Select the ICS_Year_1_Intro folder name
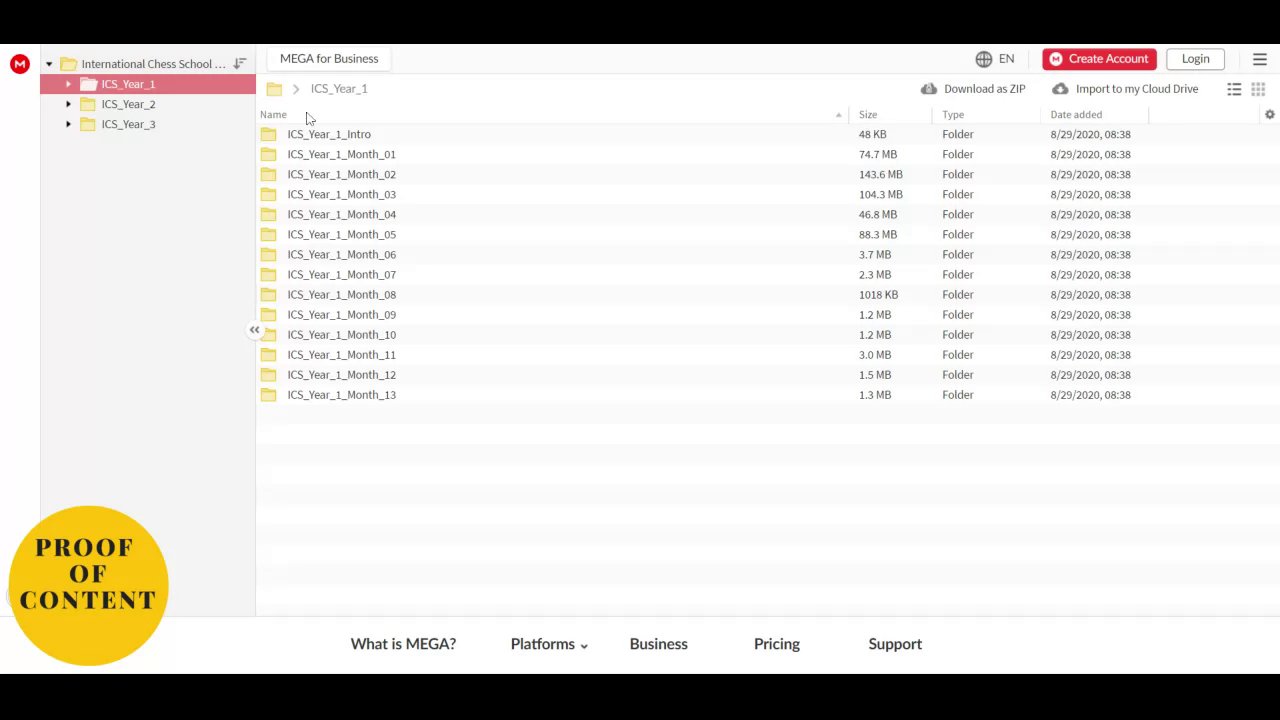This screenshot has width=1280, height=720. [329, 134]
